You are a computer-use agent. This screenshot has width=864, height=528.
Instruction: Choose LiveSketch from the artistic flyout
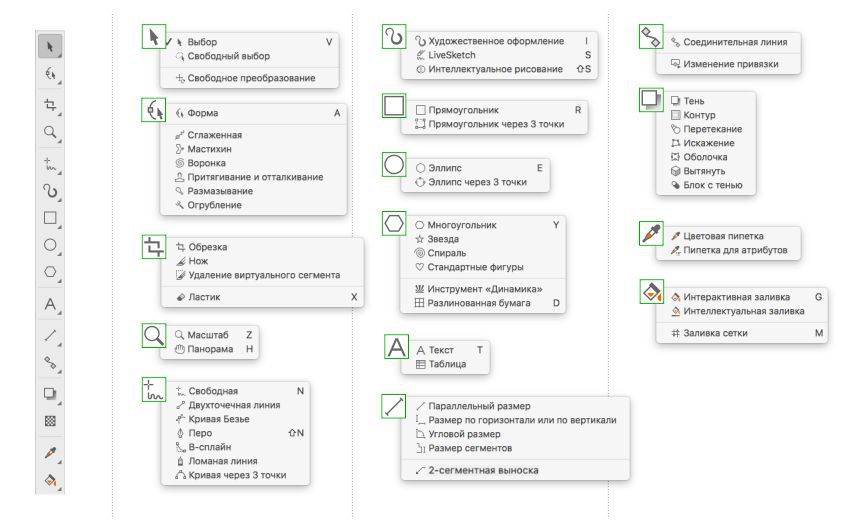tap(452, 55)
